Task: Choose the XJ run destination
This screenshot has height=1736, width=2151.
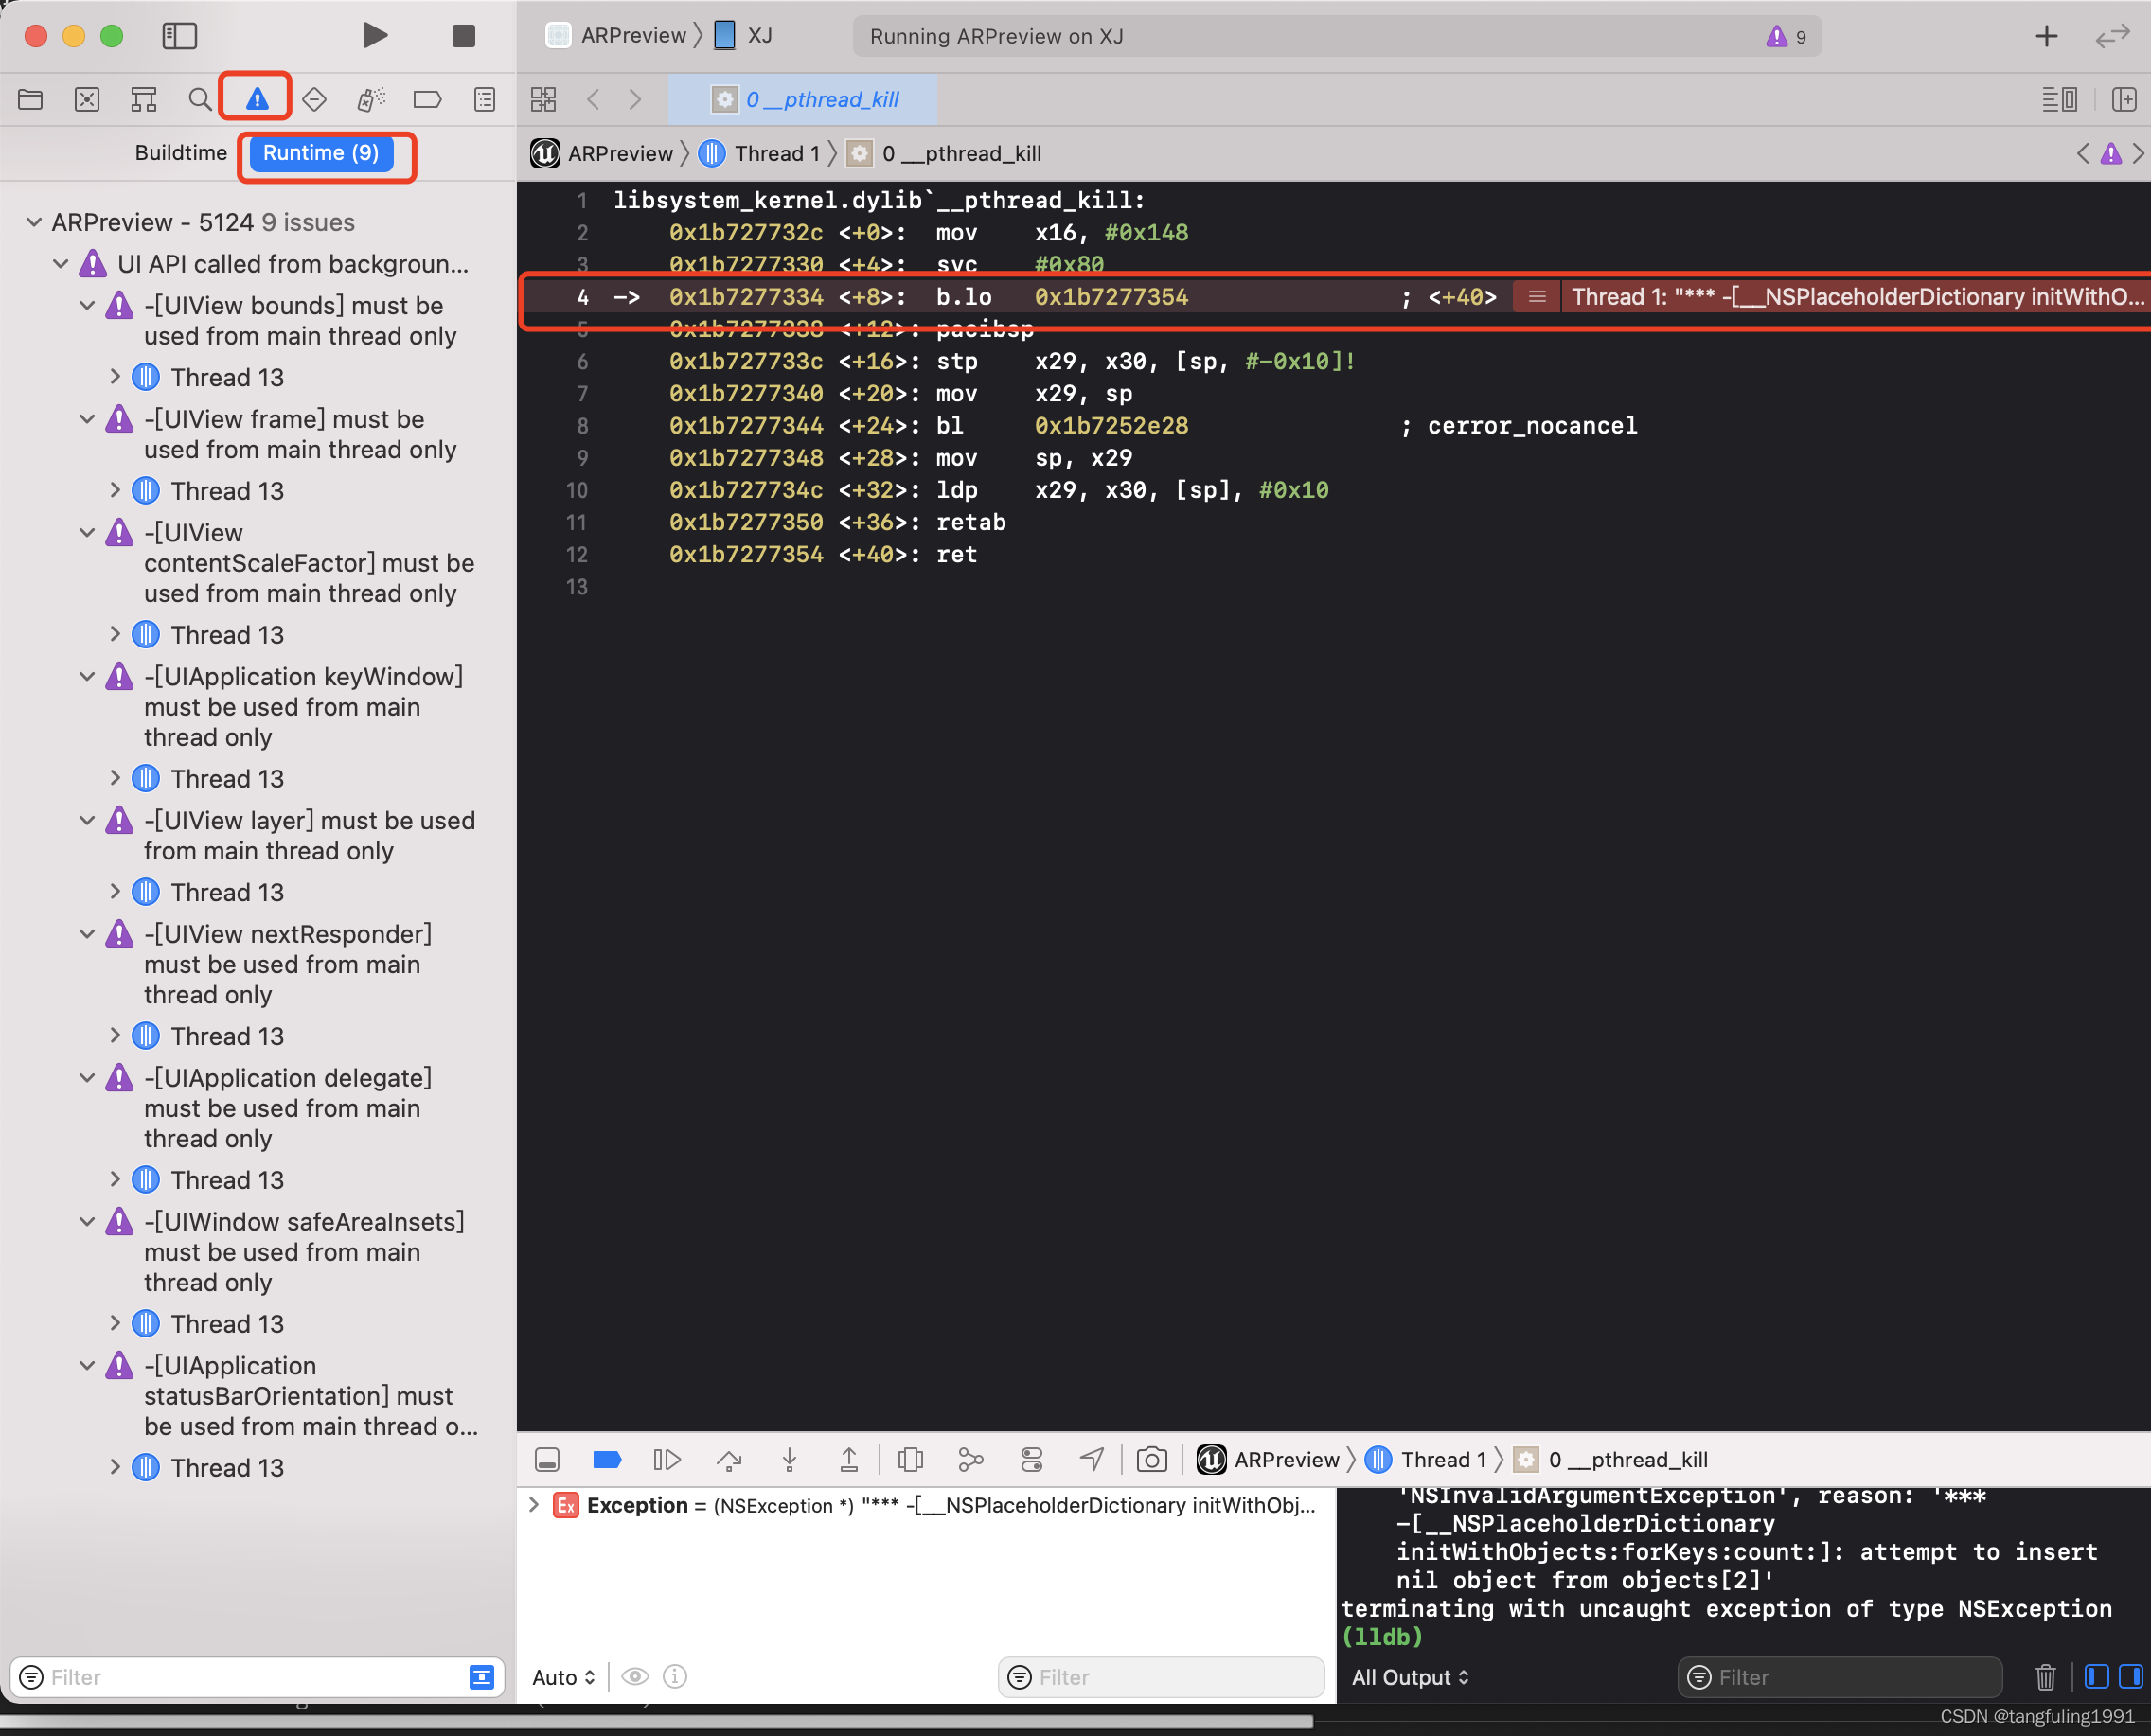Action: [x=745, y=36]
